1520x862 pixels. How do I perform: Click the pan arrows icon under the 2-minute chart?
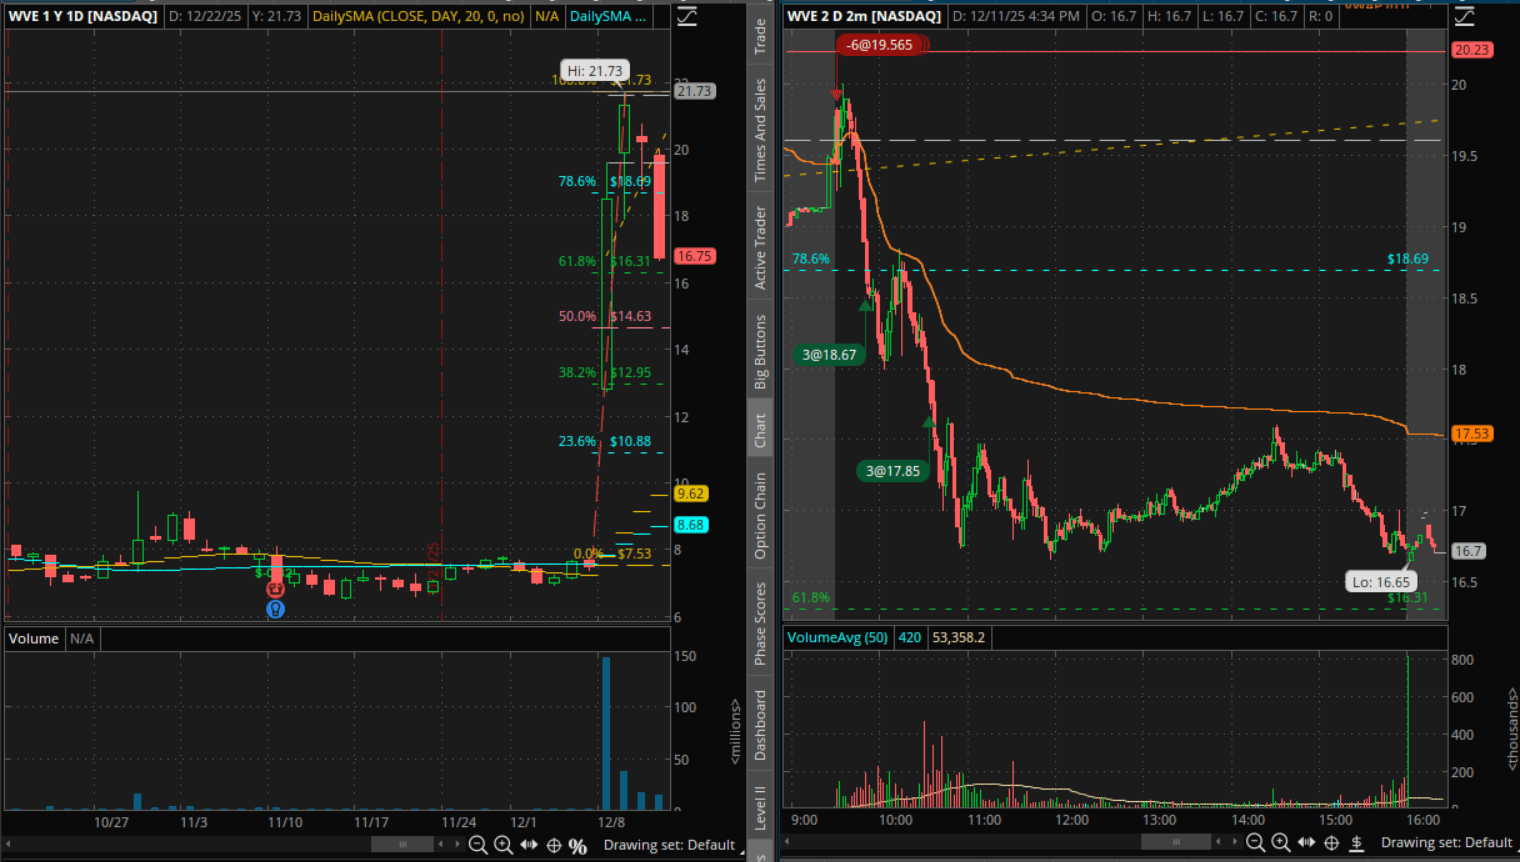1306,843
